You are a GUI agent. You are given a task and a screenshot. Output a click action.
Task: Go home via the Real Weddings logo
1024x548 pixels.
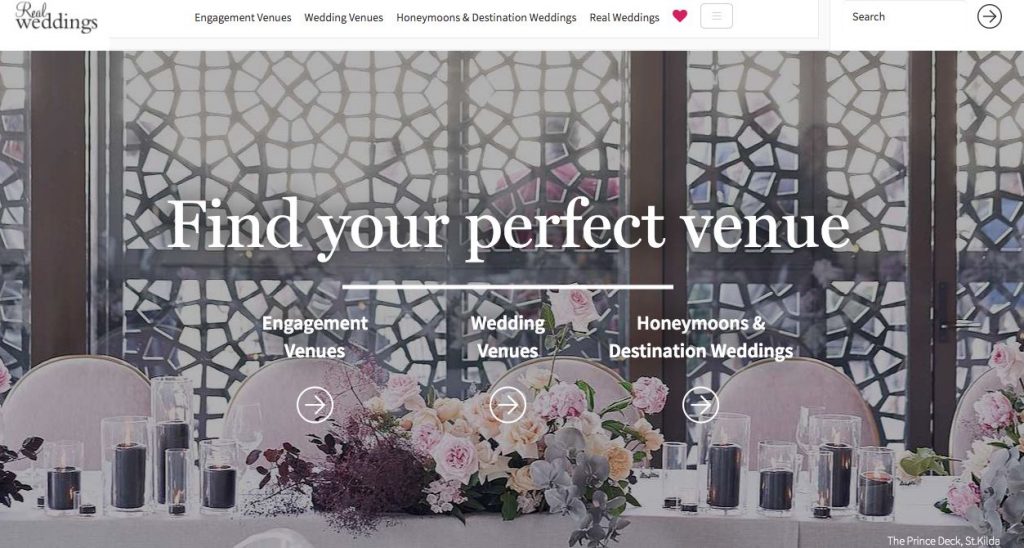pos(56,18)
